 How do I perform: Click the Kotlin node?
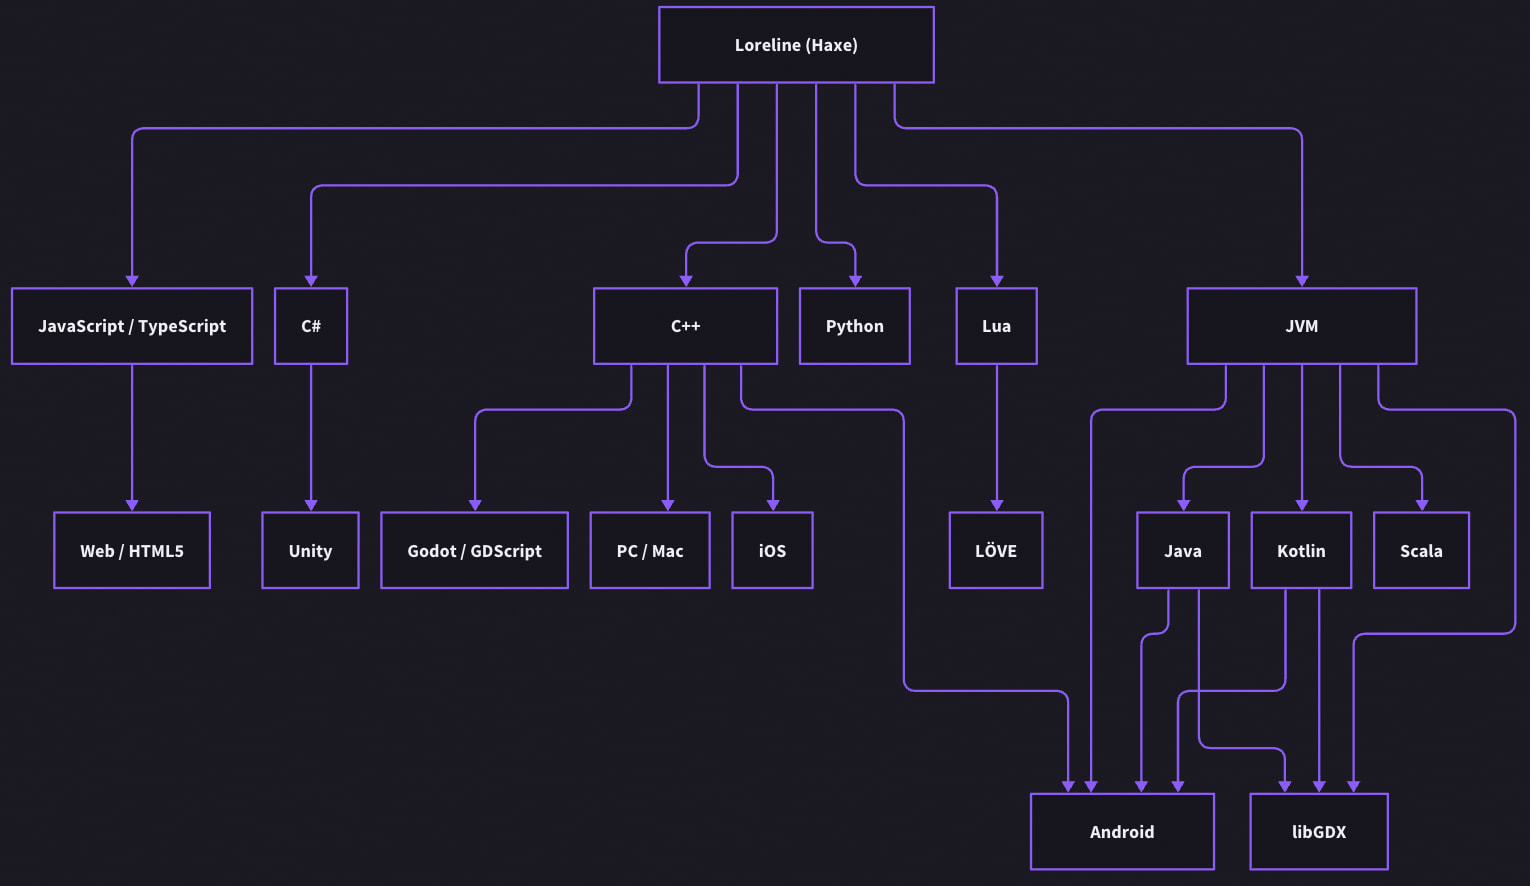(x=1301, y=551)
